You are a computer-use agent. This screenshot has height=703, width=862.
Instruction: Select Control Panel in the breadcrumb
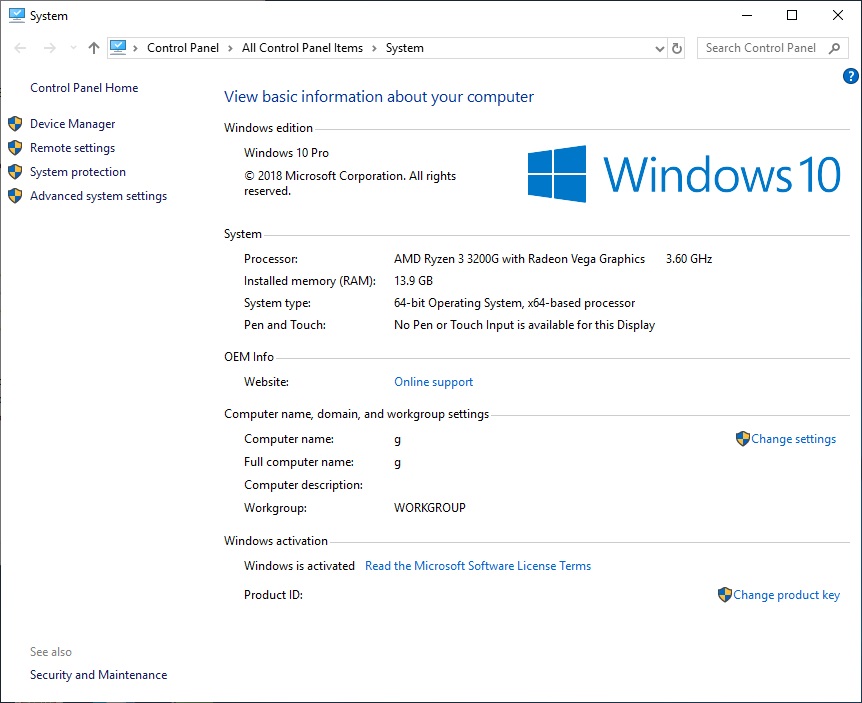click(x=183, y=48)
